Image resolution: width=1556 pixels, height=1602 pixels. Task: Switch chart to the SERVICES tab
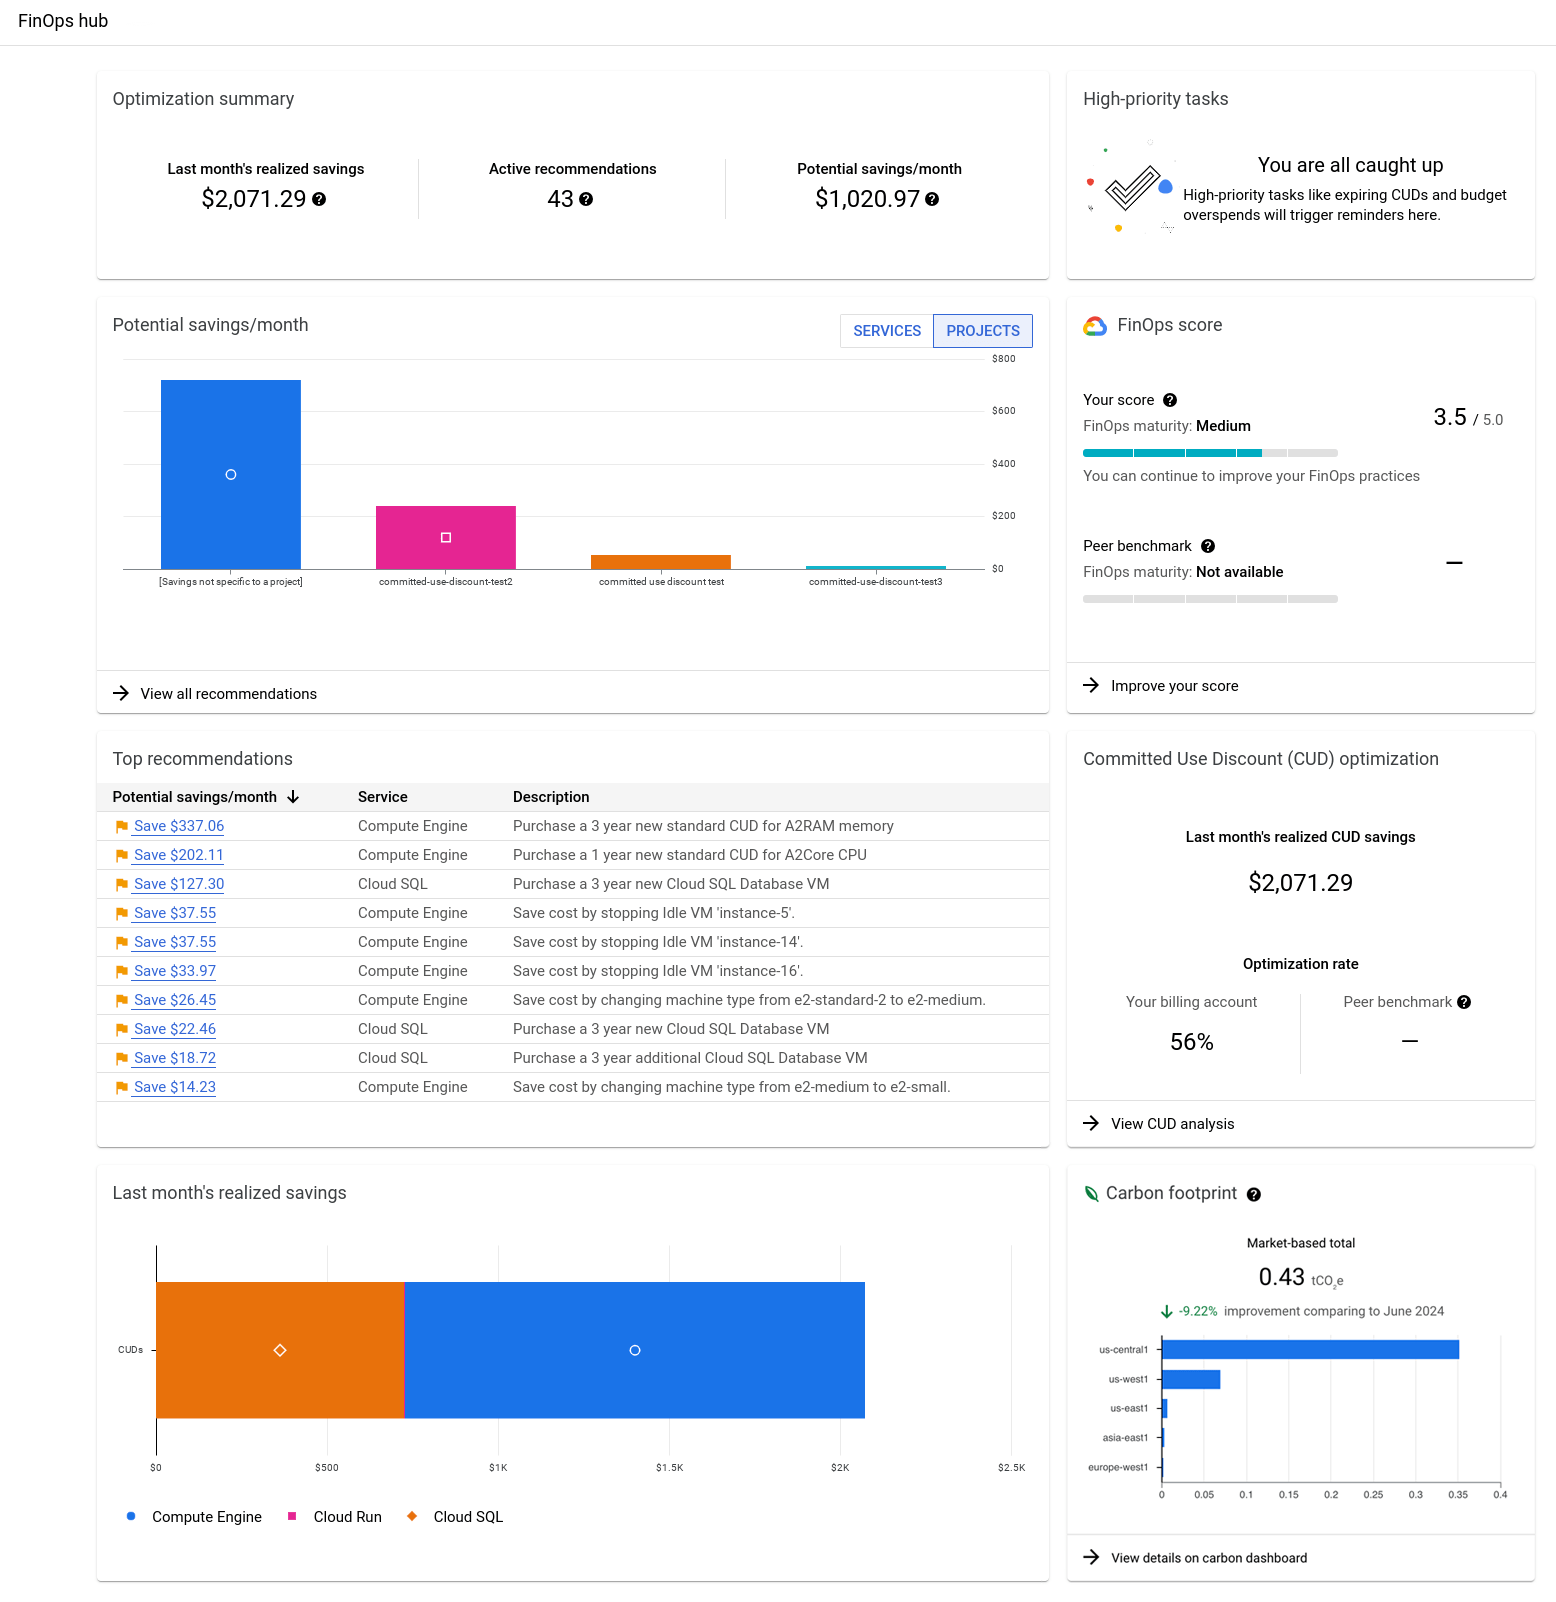[x=887, y=331]
